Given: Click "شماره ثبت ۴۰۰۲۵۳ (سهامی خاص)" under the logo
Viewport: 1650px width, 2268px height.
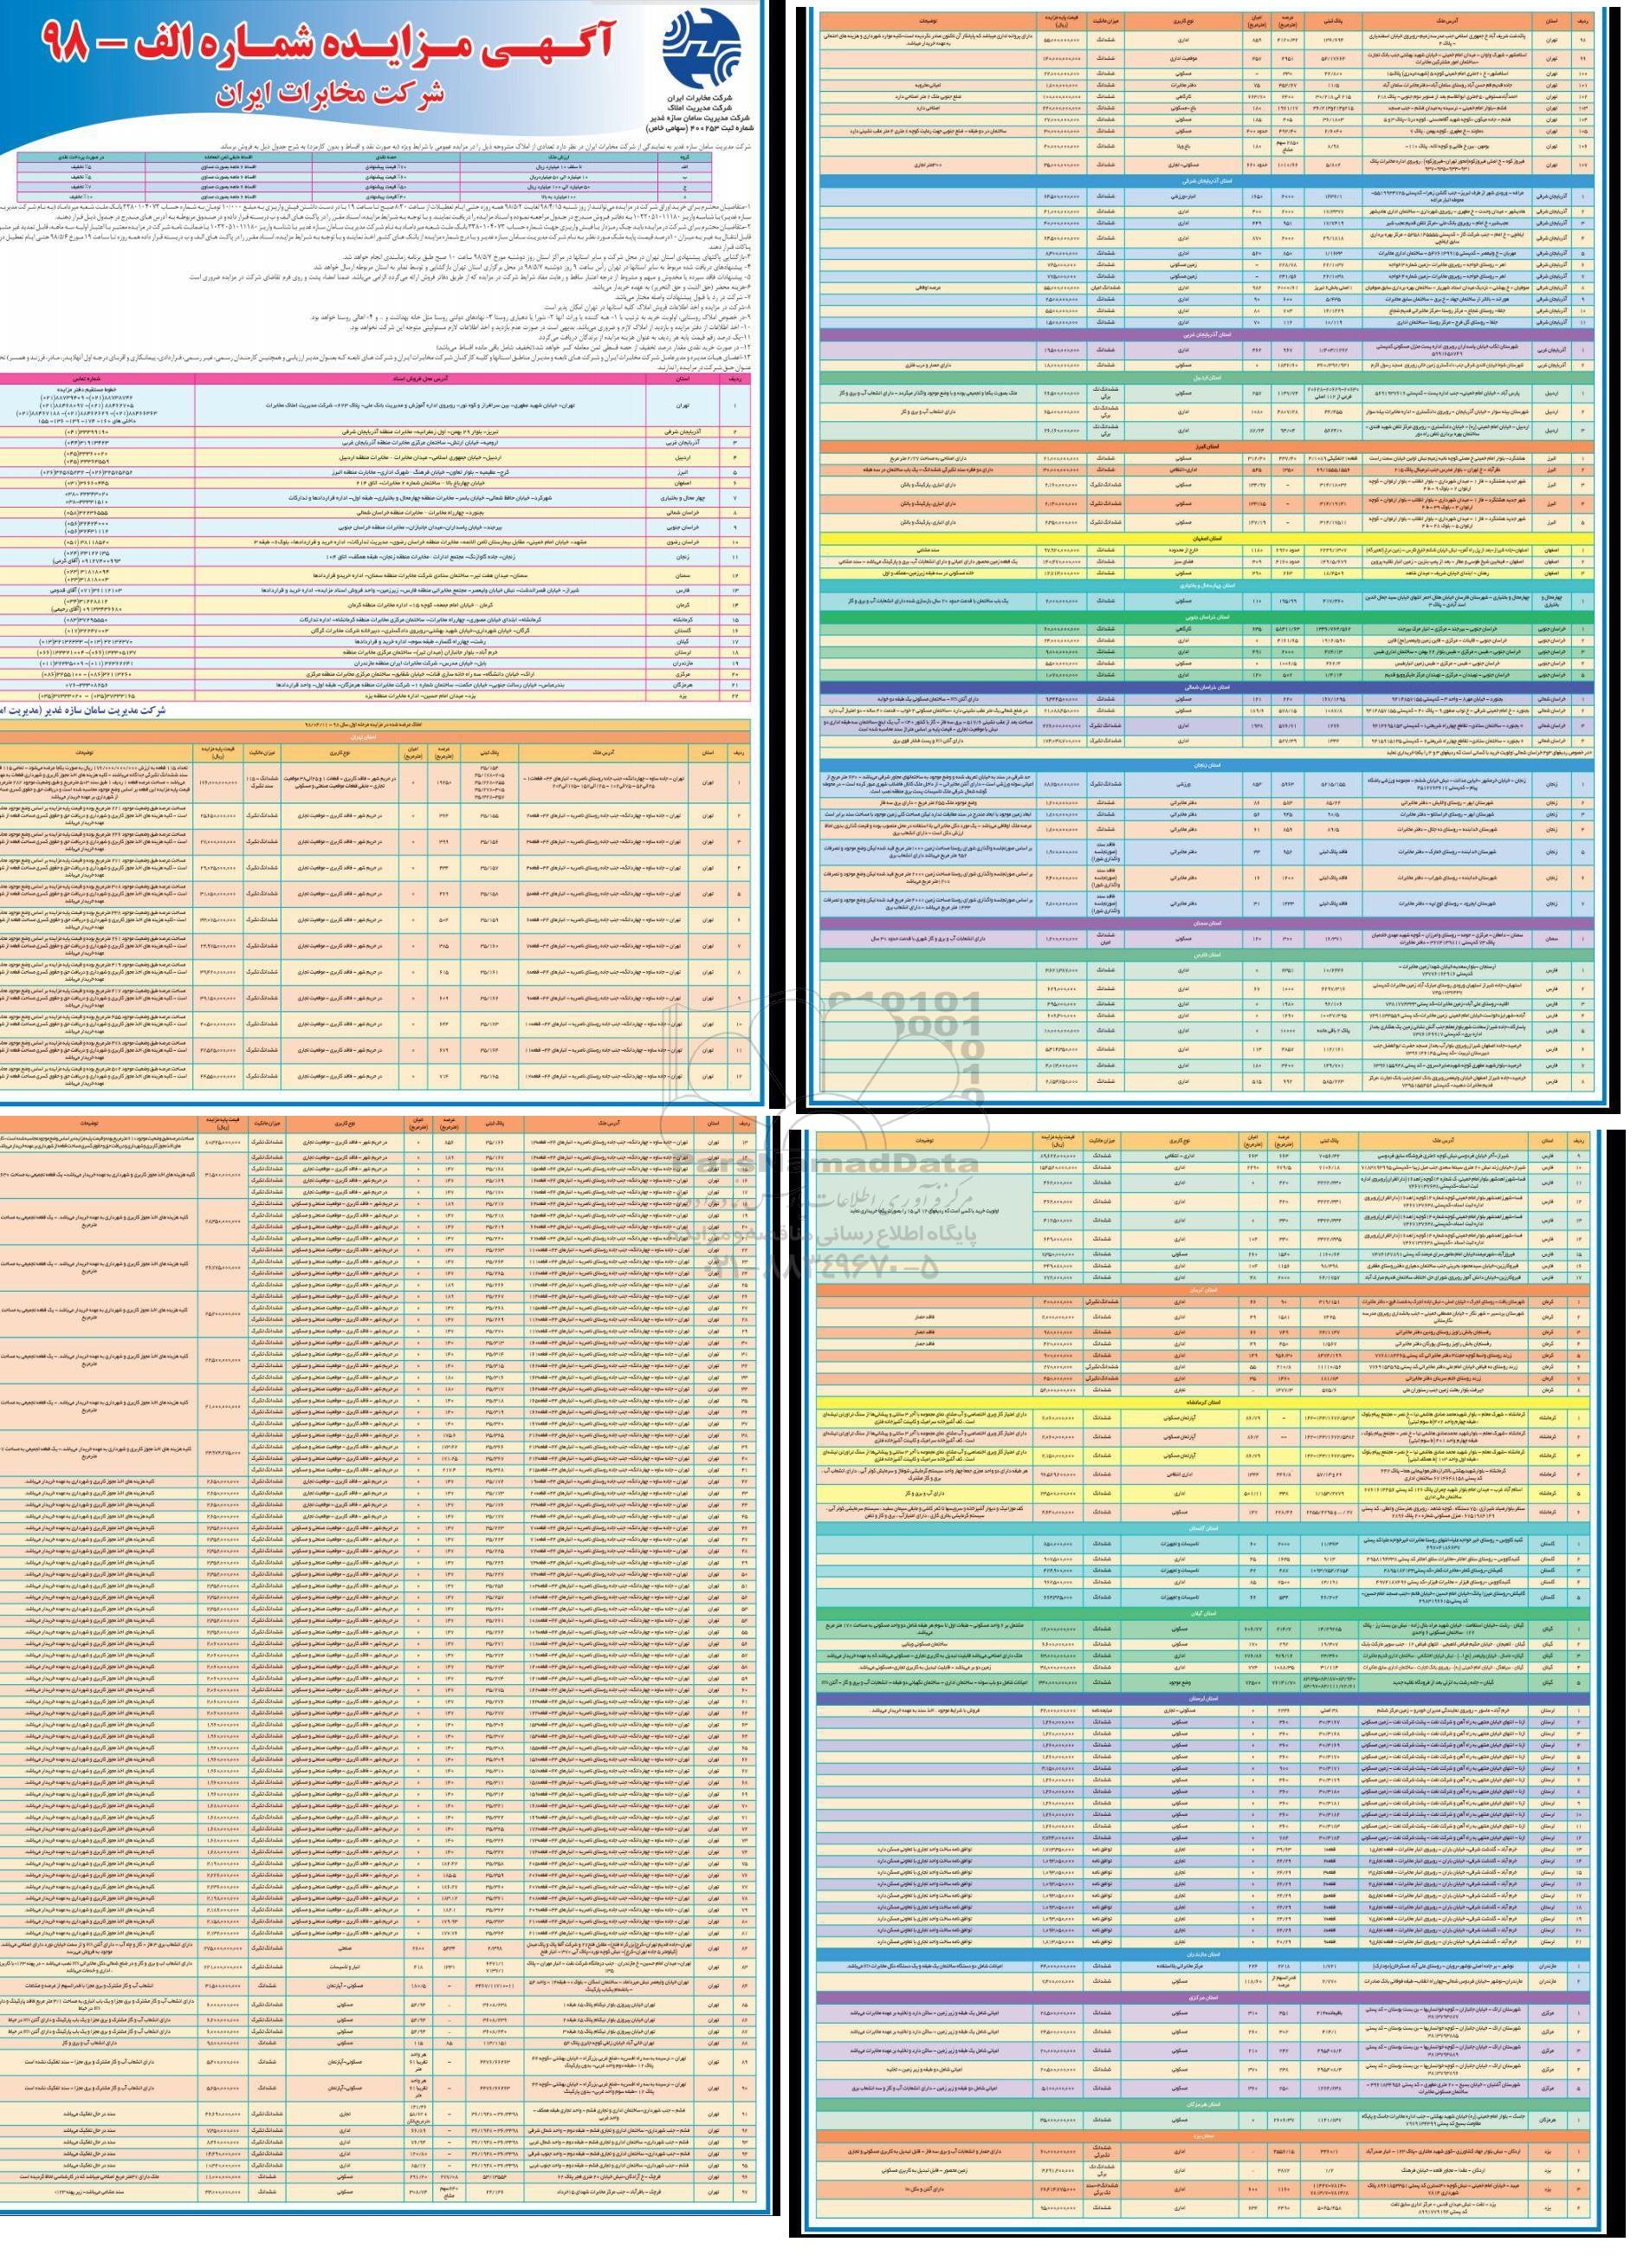Looking at the screenshot, I should tap(698, 129).
